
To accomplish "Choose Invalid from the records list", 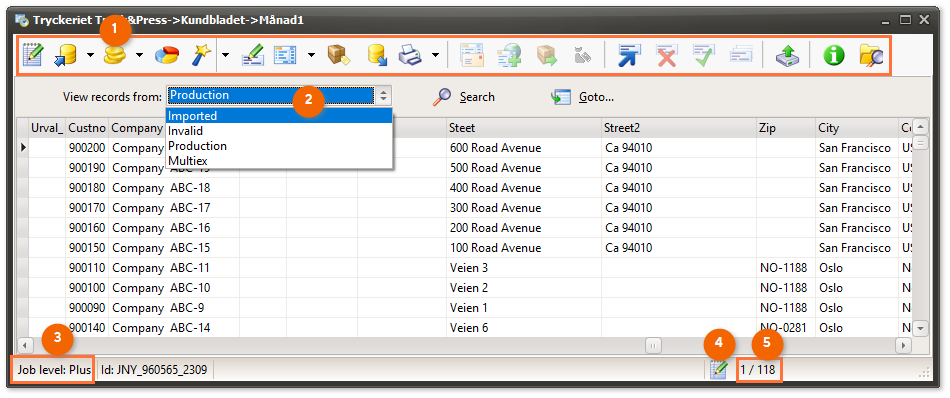I will (279, 131).
